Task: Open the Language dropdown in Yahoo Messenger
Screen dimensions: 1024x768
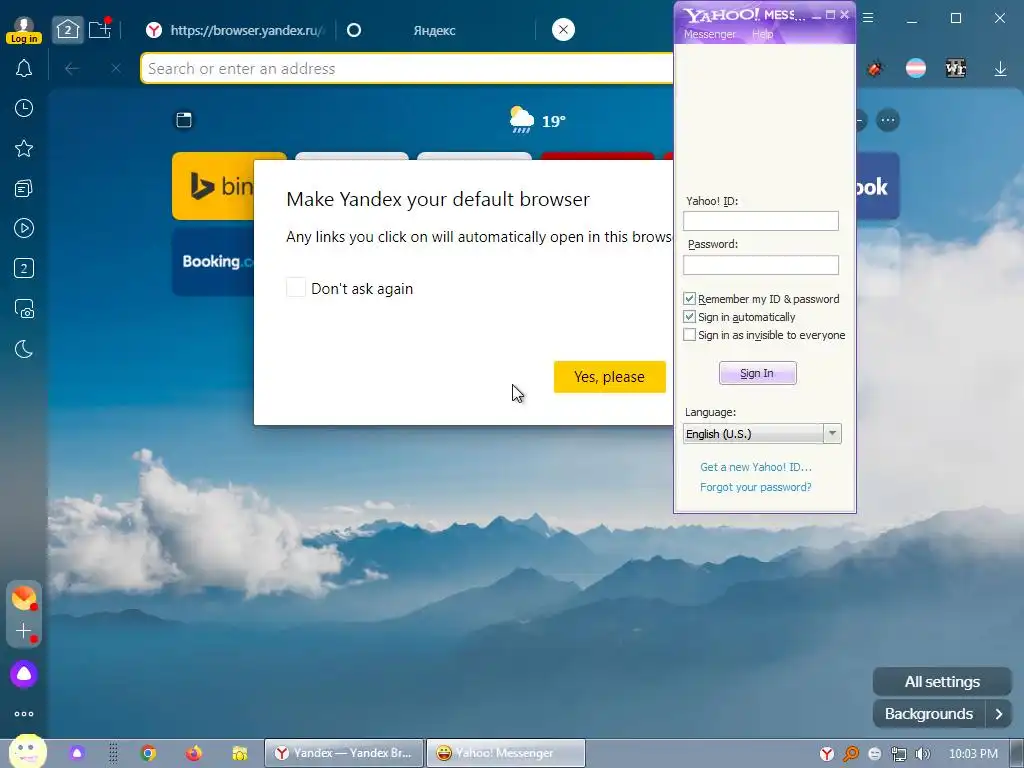Action: (x=762, y=434)
